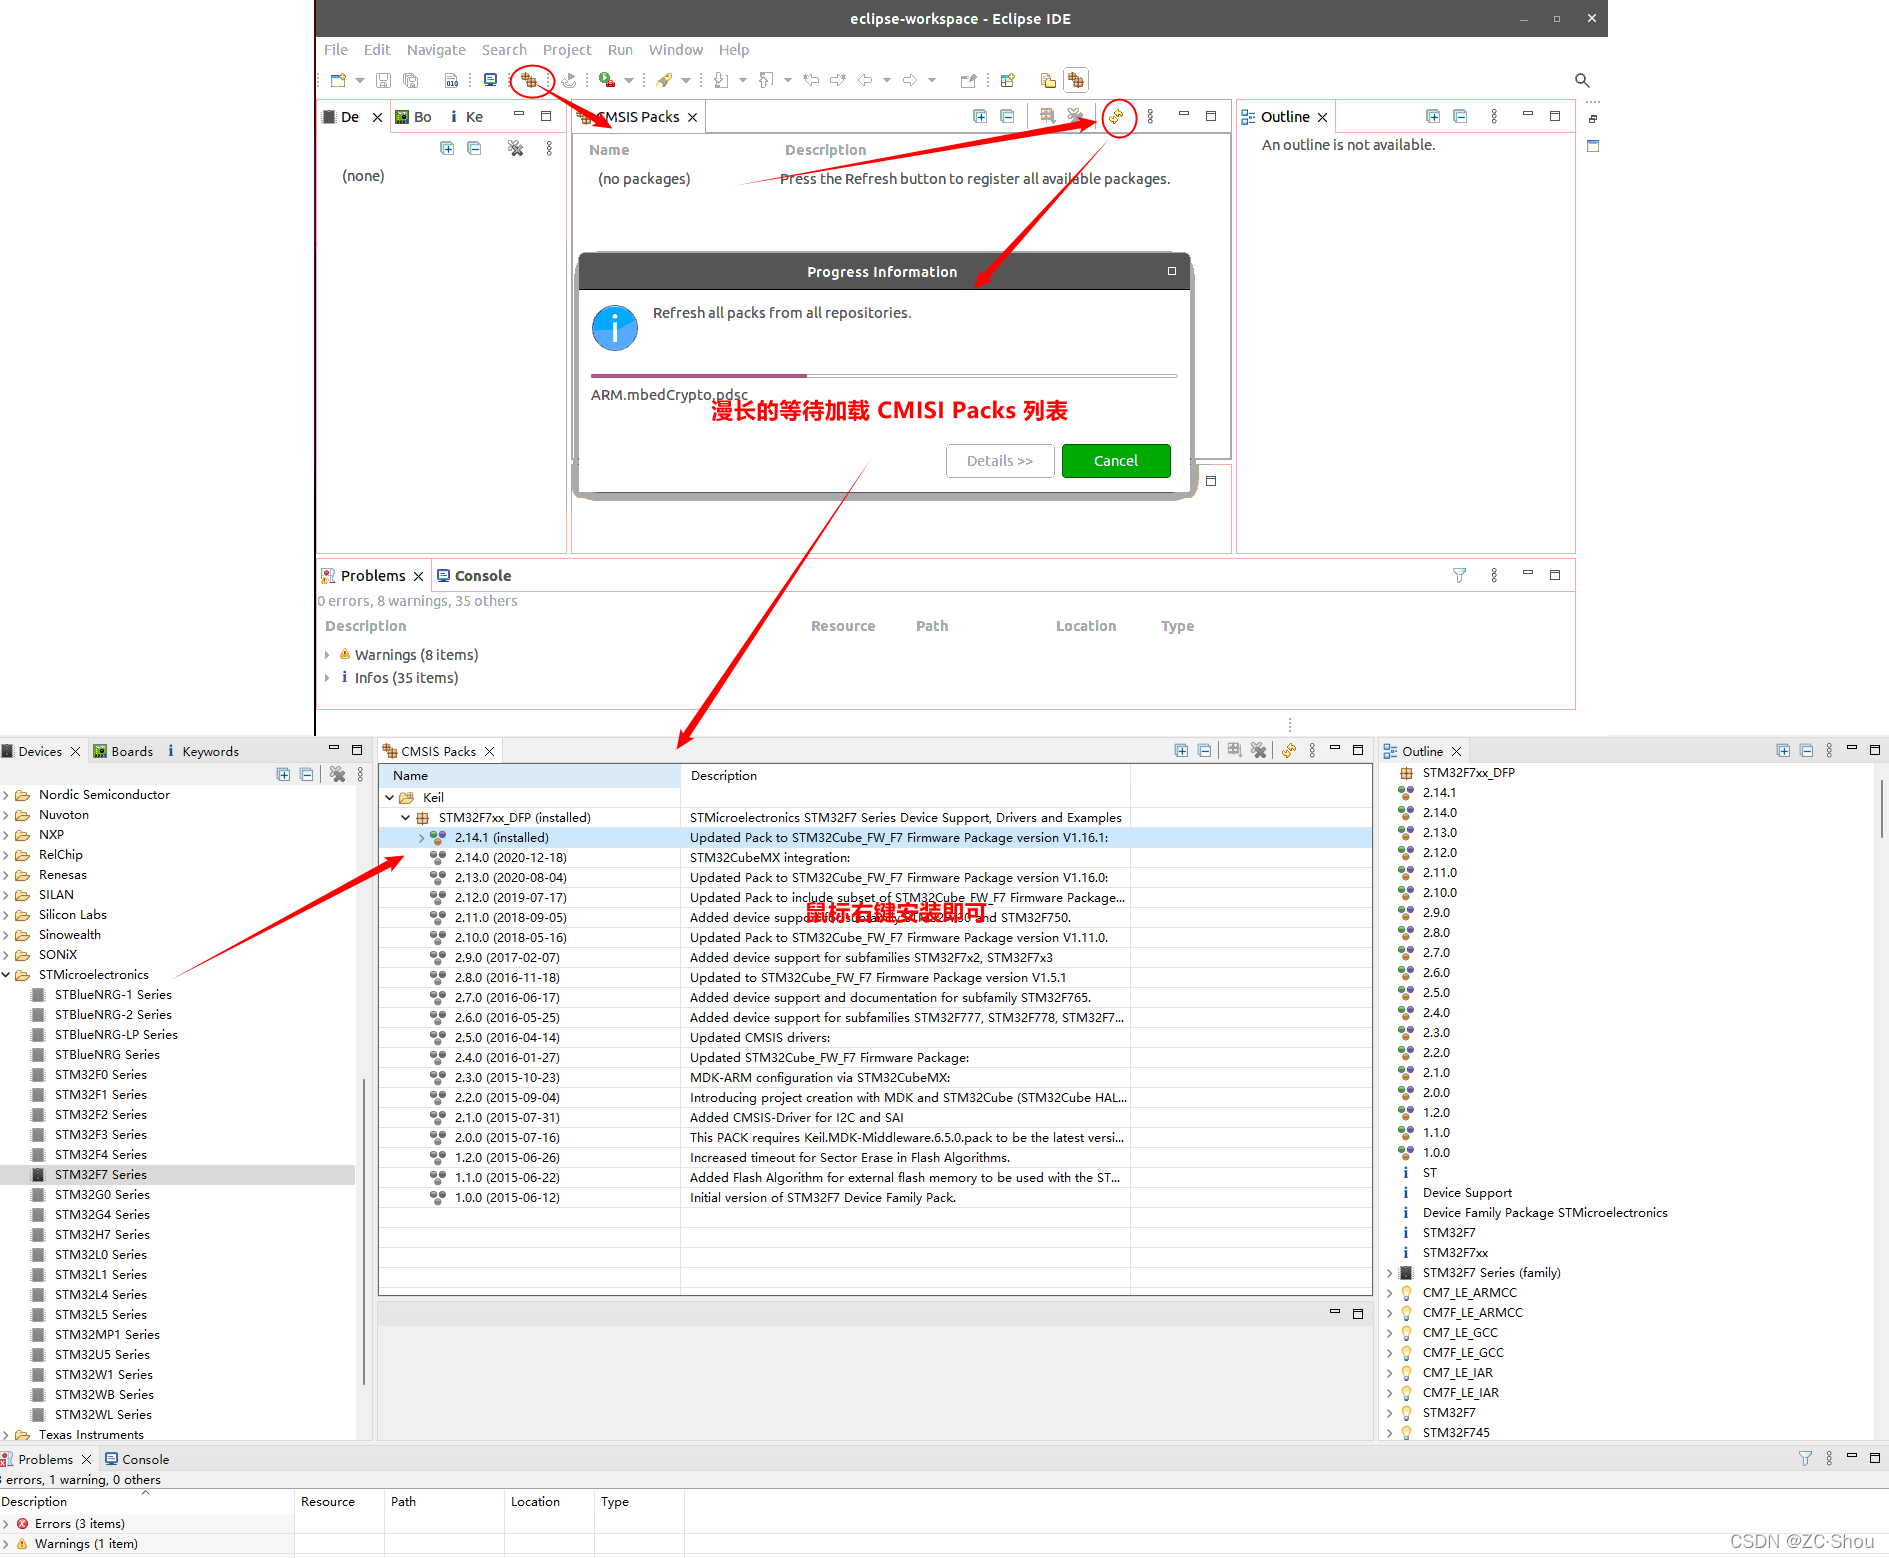Click the restore icon in the right trim bar
Viewport: 1889px width, 1558px height.
[x=1593, y=119]
